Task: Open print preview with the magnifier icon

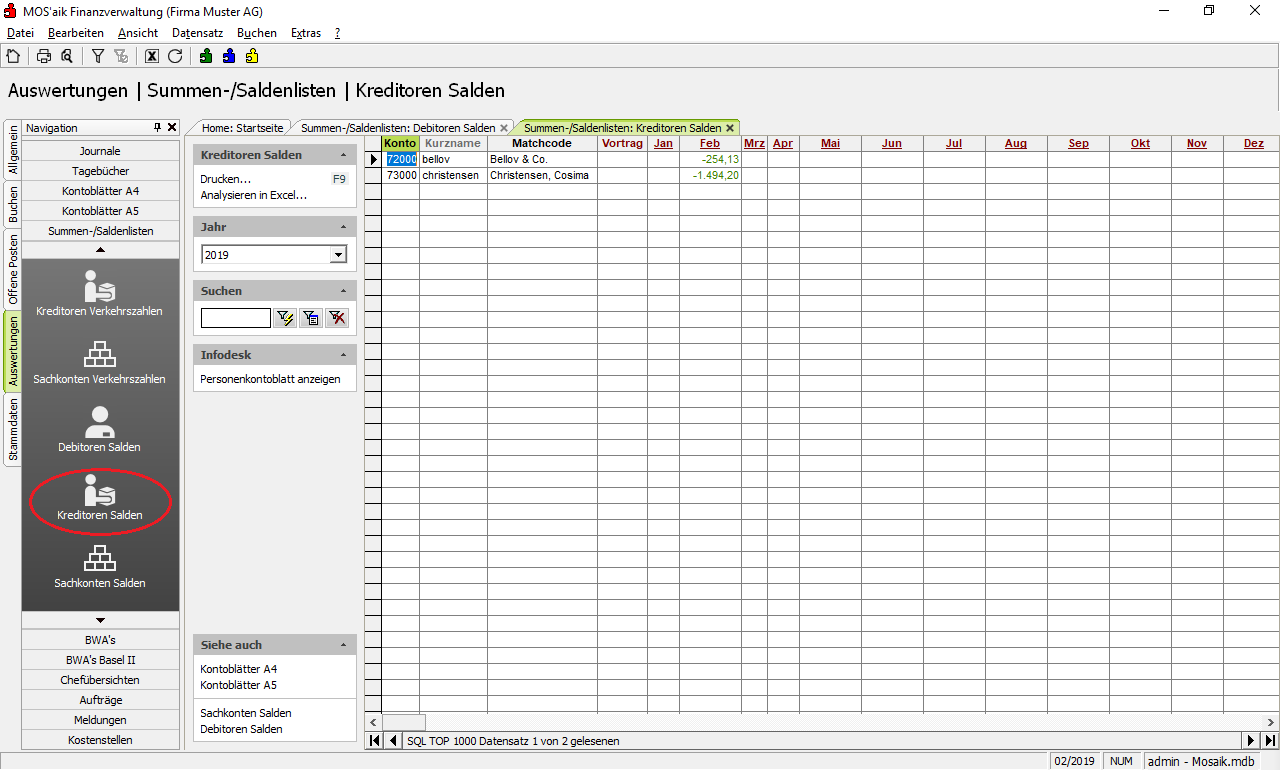Action: (67, 56)
